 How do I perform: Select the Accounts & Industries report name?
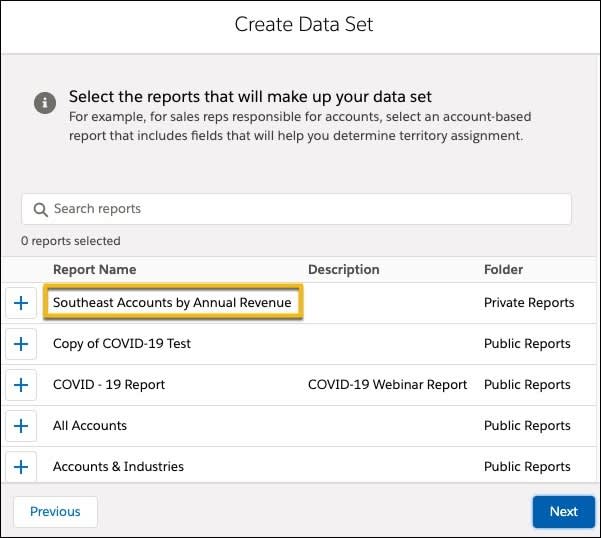click(118, 466)
